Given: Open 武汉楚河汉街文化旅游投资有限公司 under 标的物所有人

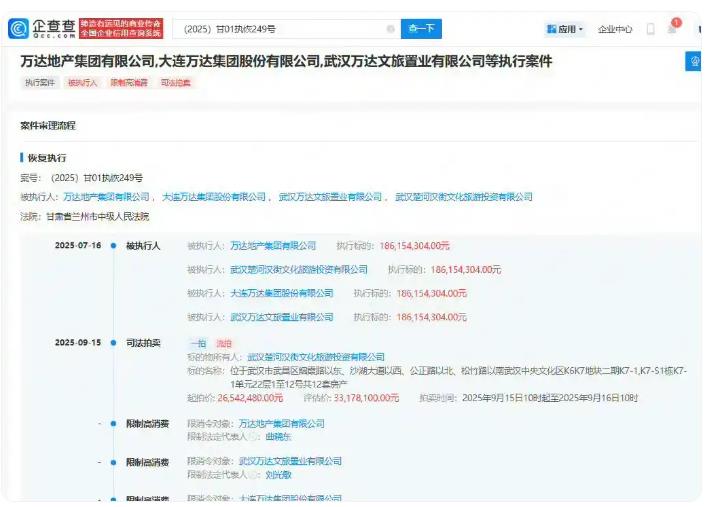Looking at the screenshot, I should 315,356.
